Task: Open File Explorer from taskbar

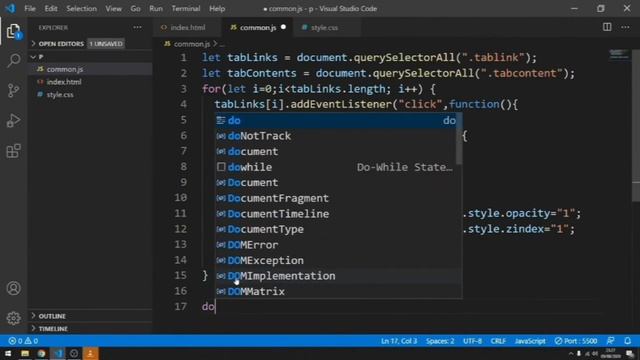Action: (x=25, y=353)
